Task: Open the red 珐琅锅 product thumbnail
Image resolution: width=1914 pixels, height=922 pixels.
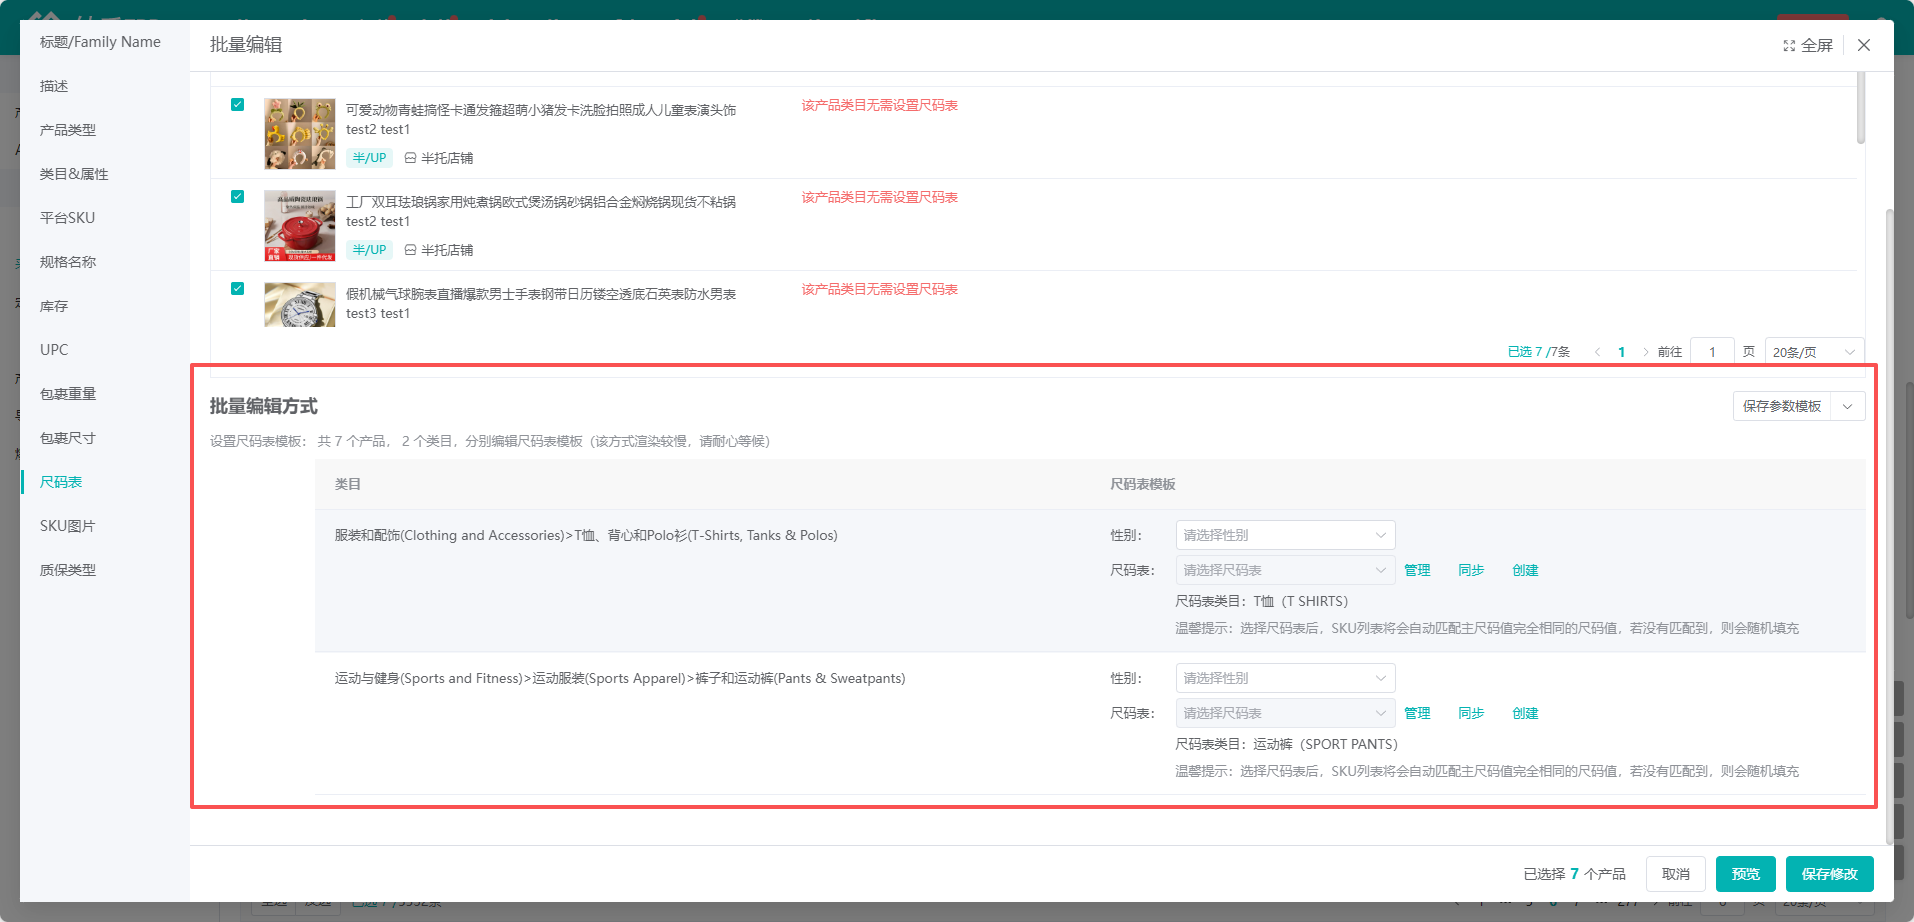Action: [300, 226]
